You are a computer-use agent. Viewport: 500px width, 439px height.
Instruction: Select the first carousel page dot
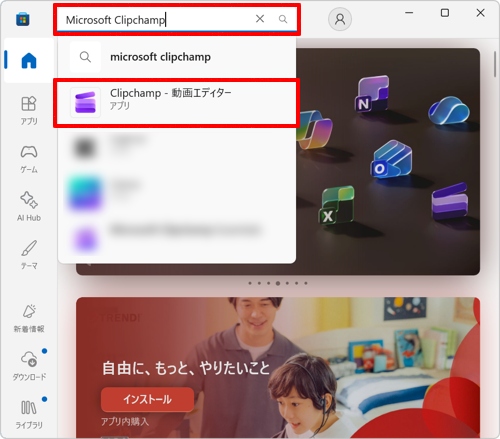coord(250,283)
